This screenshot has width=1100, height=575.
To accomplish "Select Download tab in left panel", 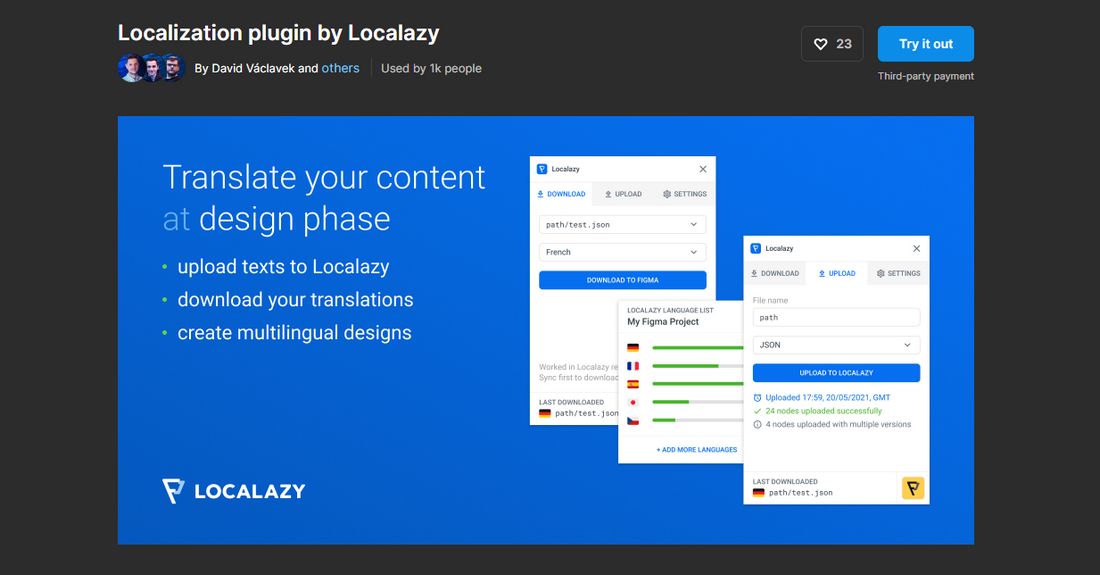I will pos(561,194).
